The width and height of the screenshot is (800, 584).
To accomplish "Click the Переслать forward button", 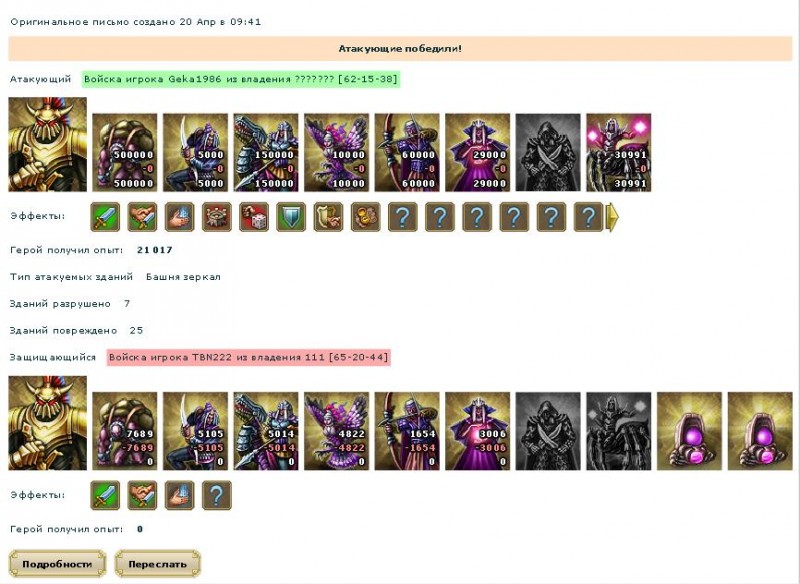I will (158, 564).
